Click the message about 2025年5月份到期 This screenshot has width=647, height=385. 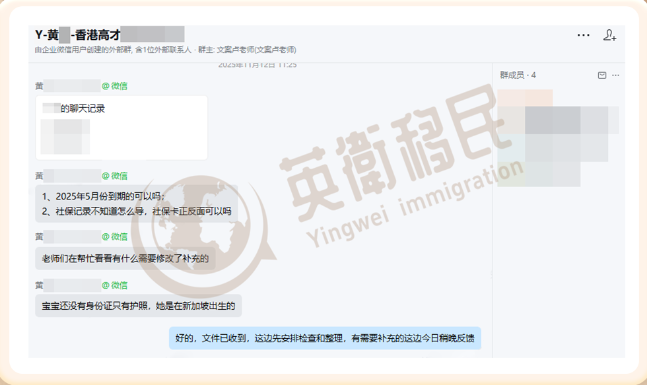[x=136, y=204]
